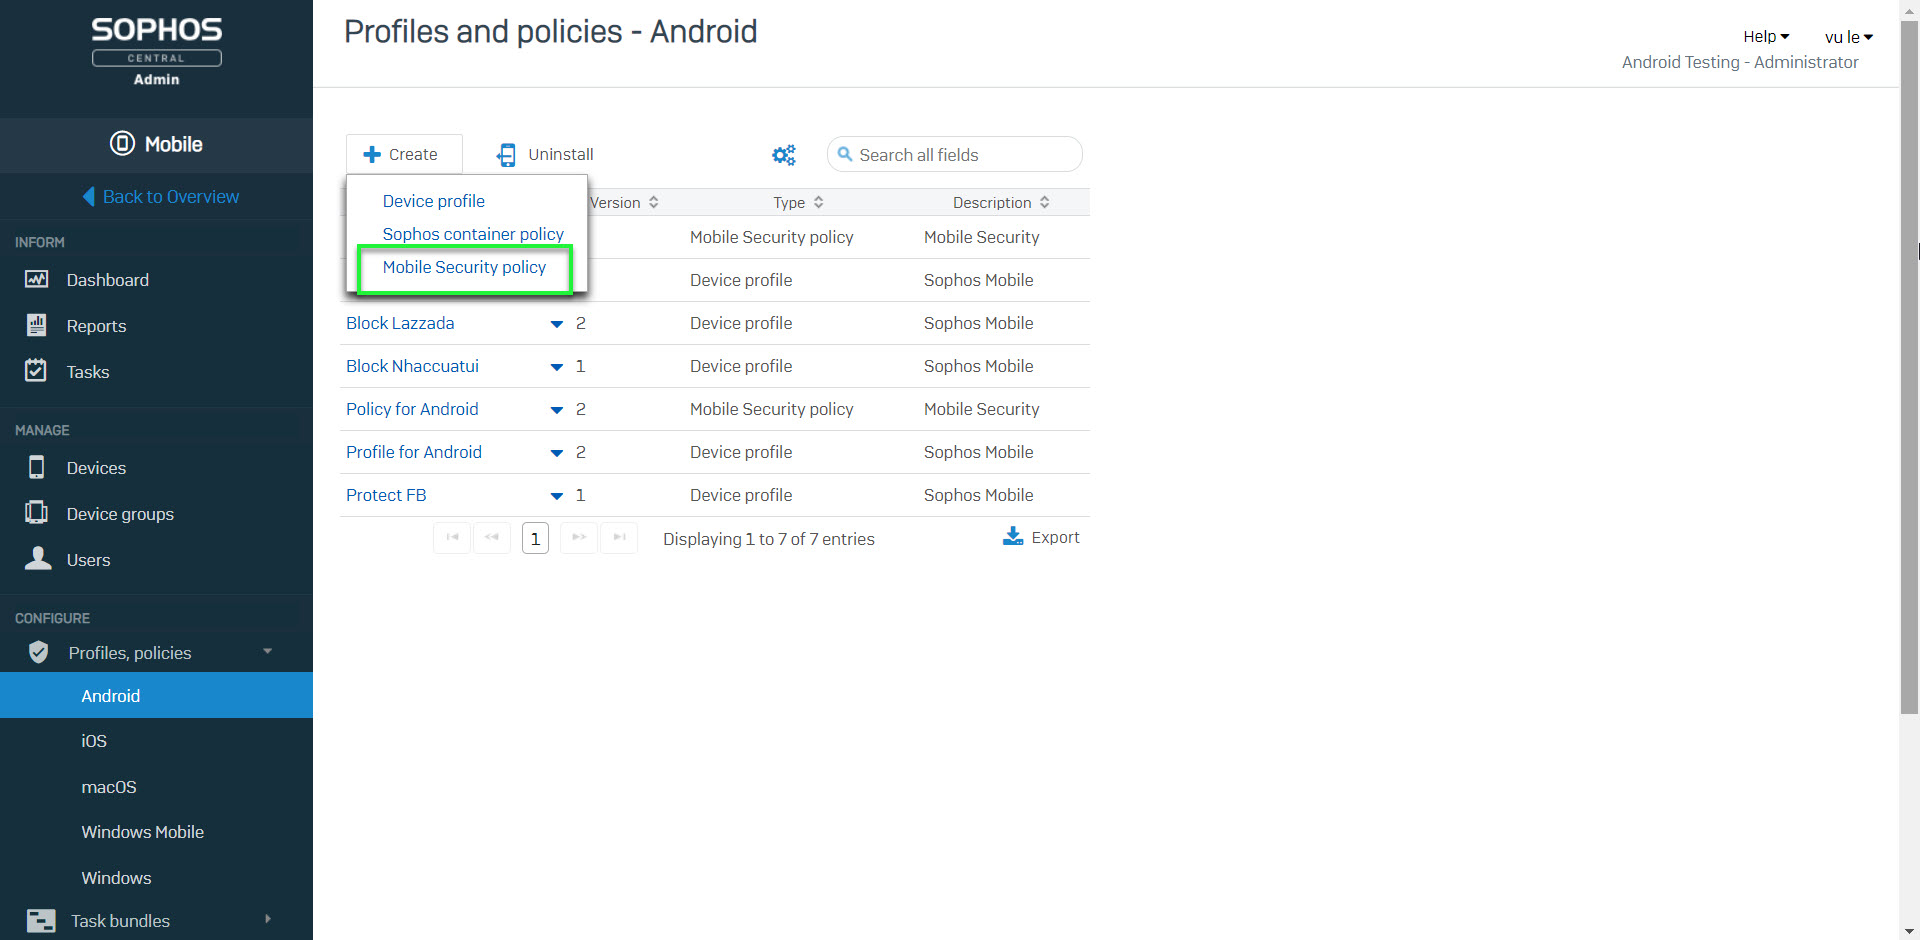Go to first page pagination button
This screenshot has width=1920, height=940.
[452, 538]
